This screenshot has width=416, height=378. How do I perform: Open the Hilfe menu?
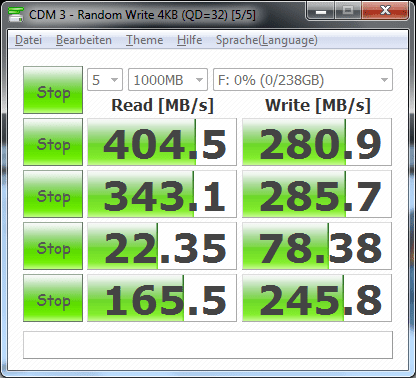pos(189,40)
